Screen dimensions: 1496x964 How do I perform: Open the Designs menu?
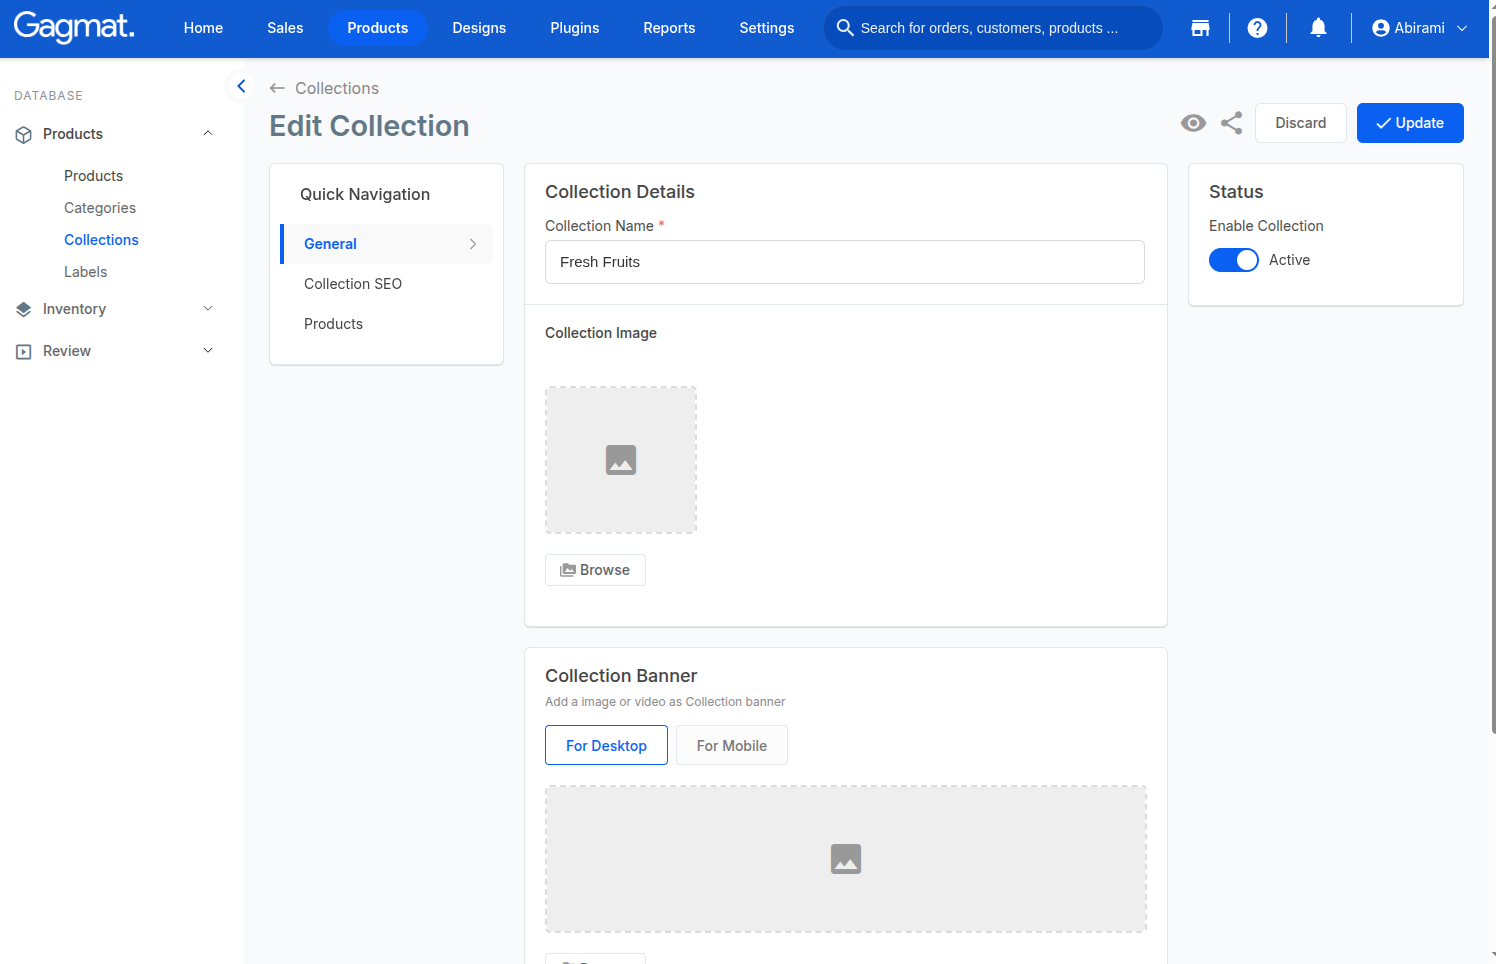479,28
